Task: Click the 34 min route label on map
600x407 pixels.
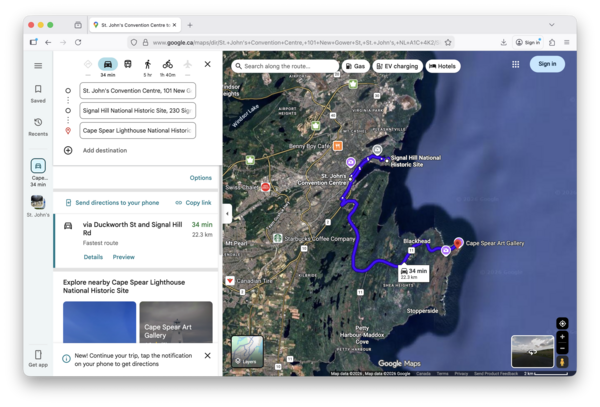Action: click(414, 273)
